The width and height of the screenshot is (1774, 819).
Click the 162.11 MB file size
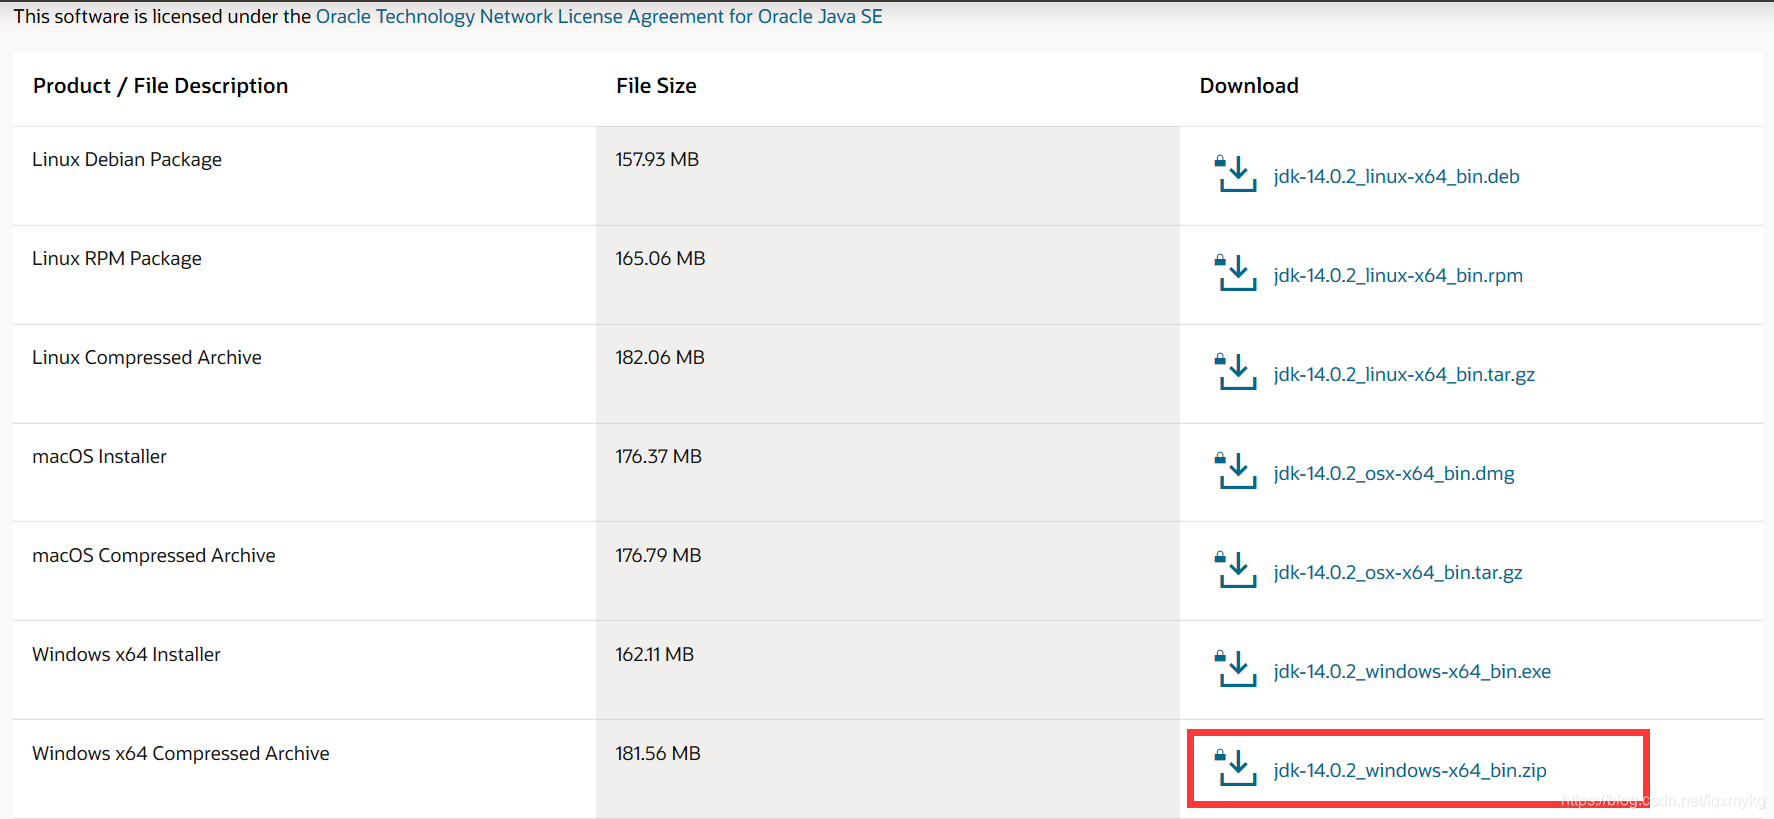pos(654,654)
